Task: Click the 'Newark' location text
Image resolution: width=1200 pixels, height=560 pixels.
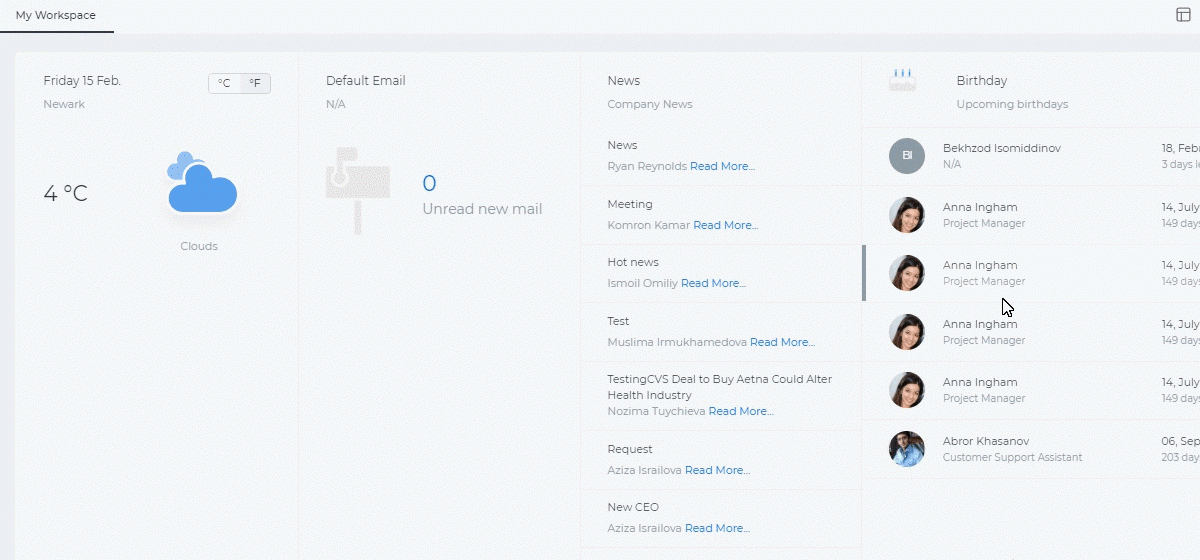Action: [64, 104]
